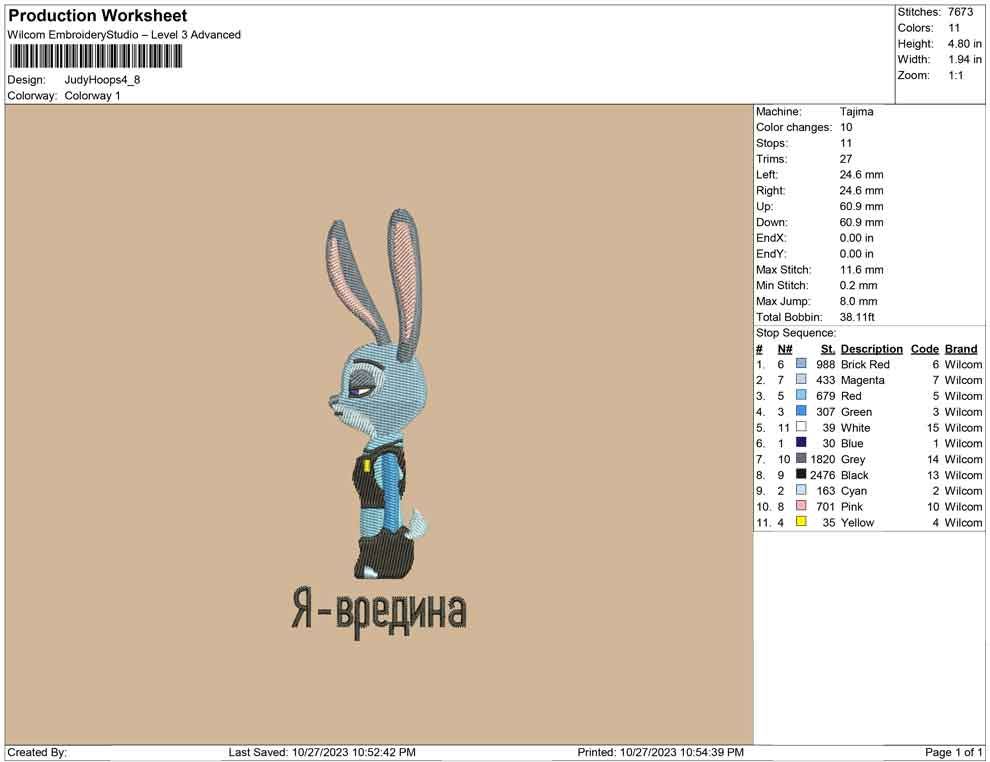Click the barcode under the worksheet title
The height and width of the screenshot is (762, 990).
pyautogui.click(x=96, y=57)
